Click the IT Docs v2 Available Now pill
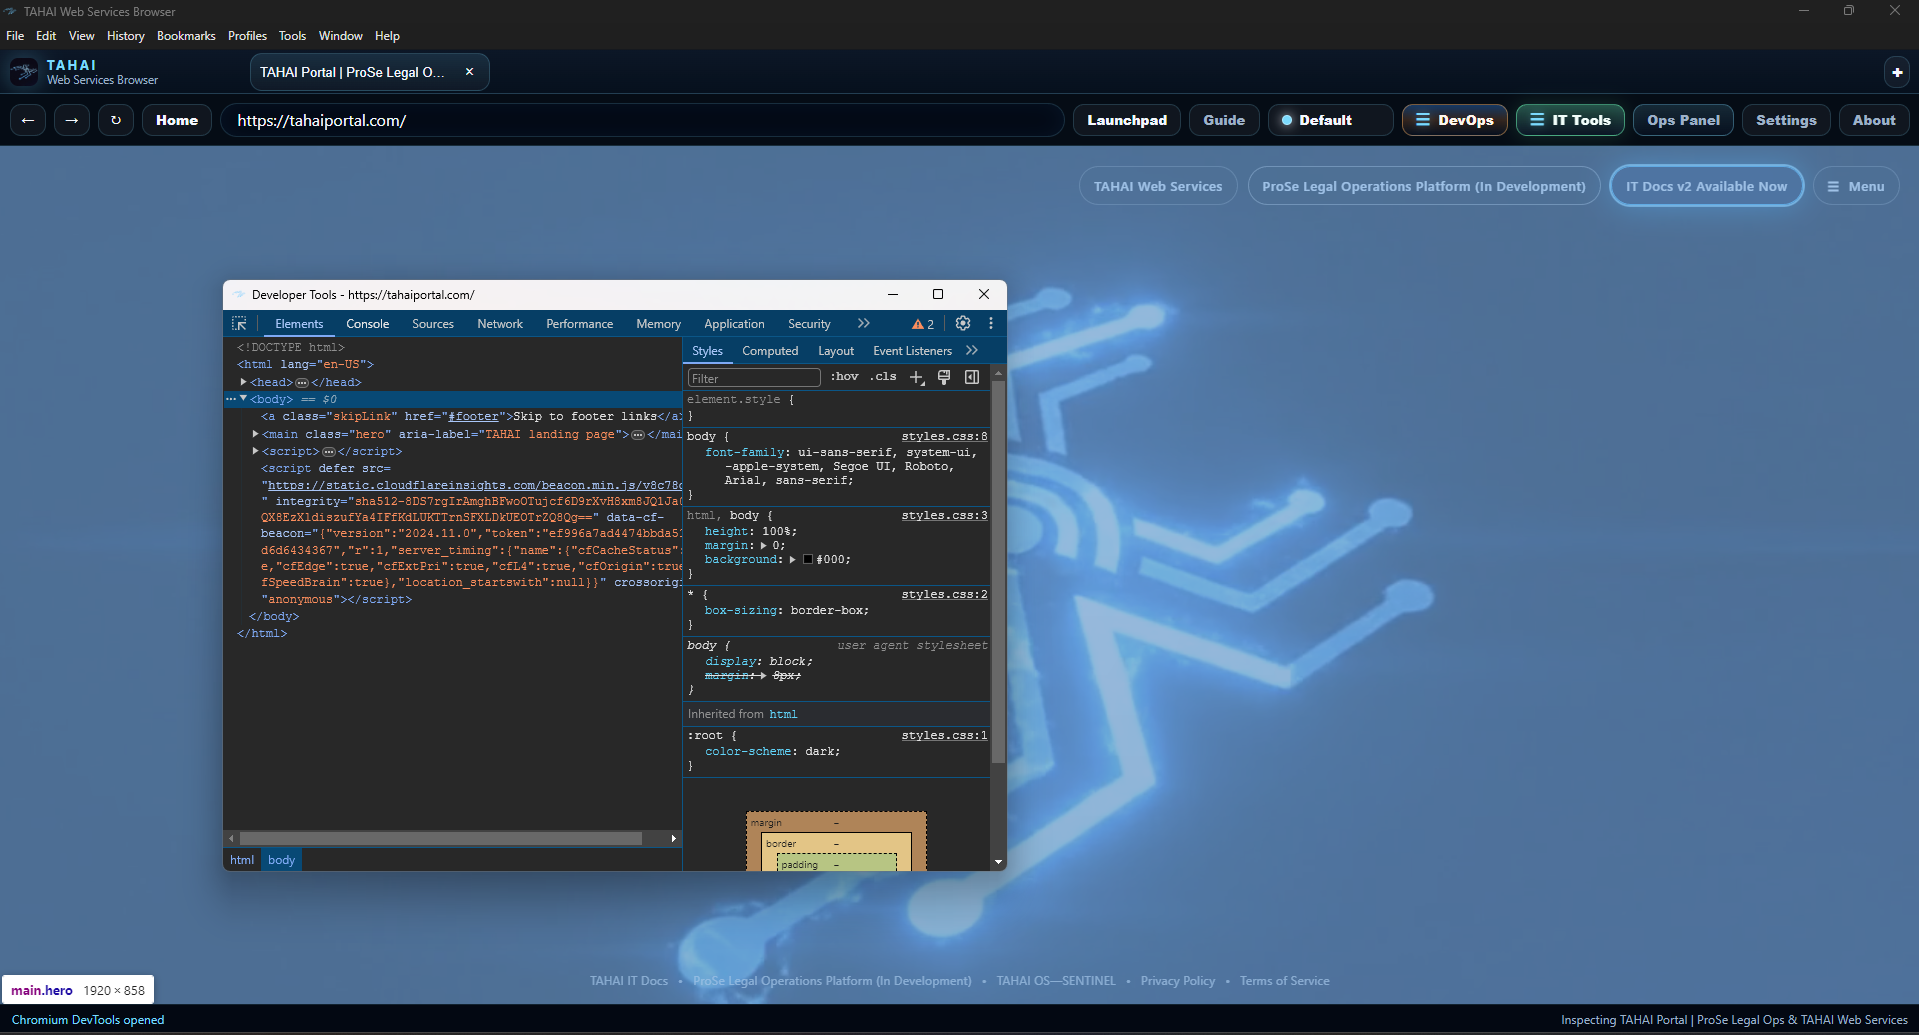This screenshot has height=1035, width=1919. pyautogui.click(x=1706, y=186)
